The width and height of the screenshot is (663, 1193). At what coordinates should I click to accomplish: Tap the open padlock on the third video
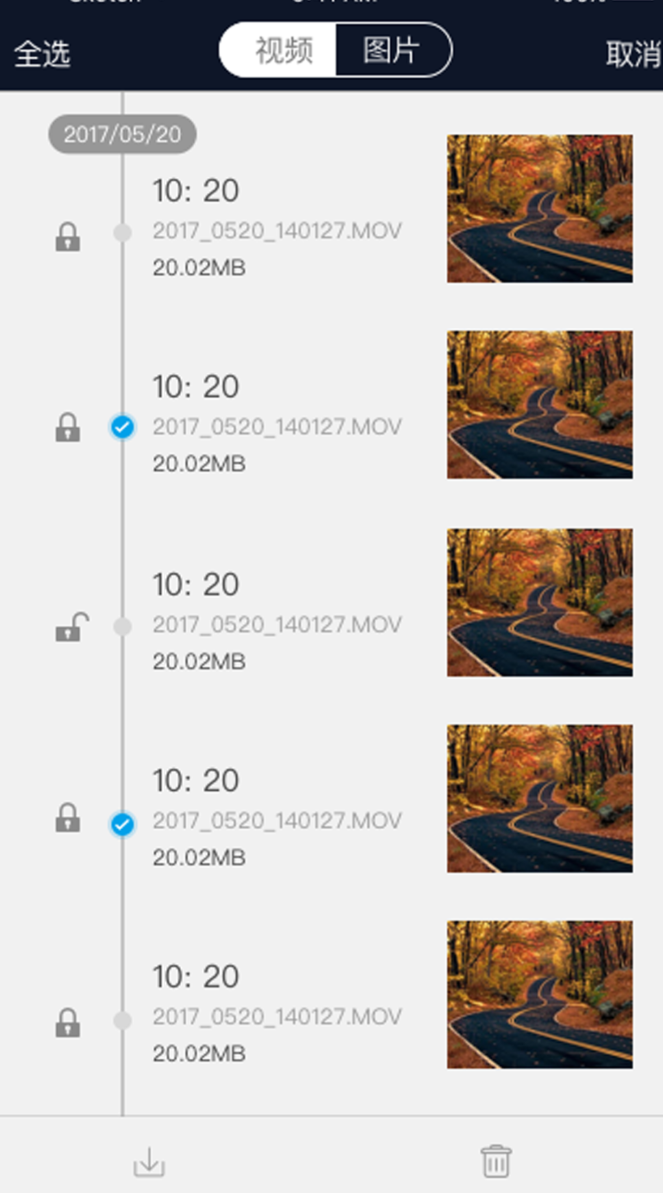pos(68,629)
